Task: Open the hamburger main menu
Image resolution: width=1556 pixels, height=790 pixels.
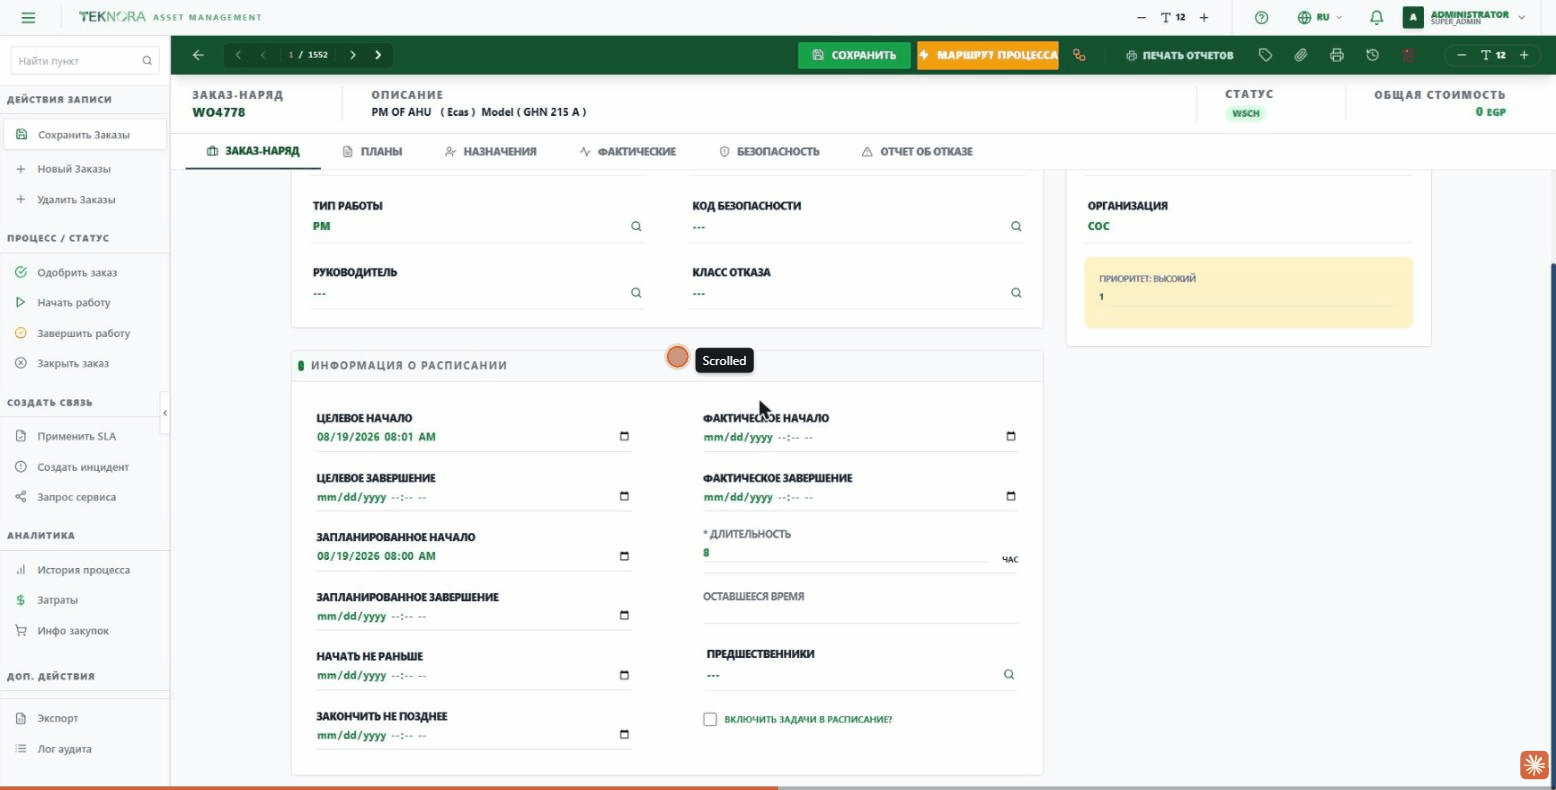Action: tap(28, 18)
